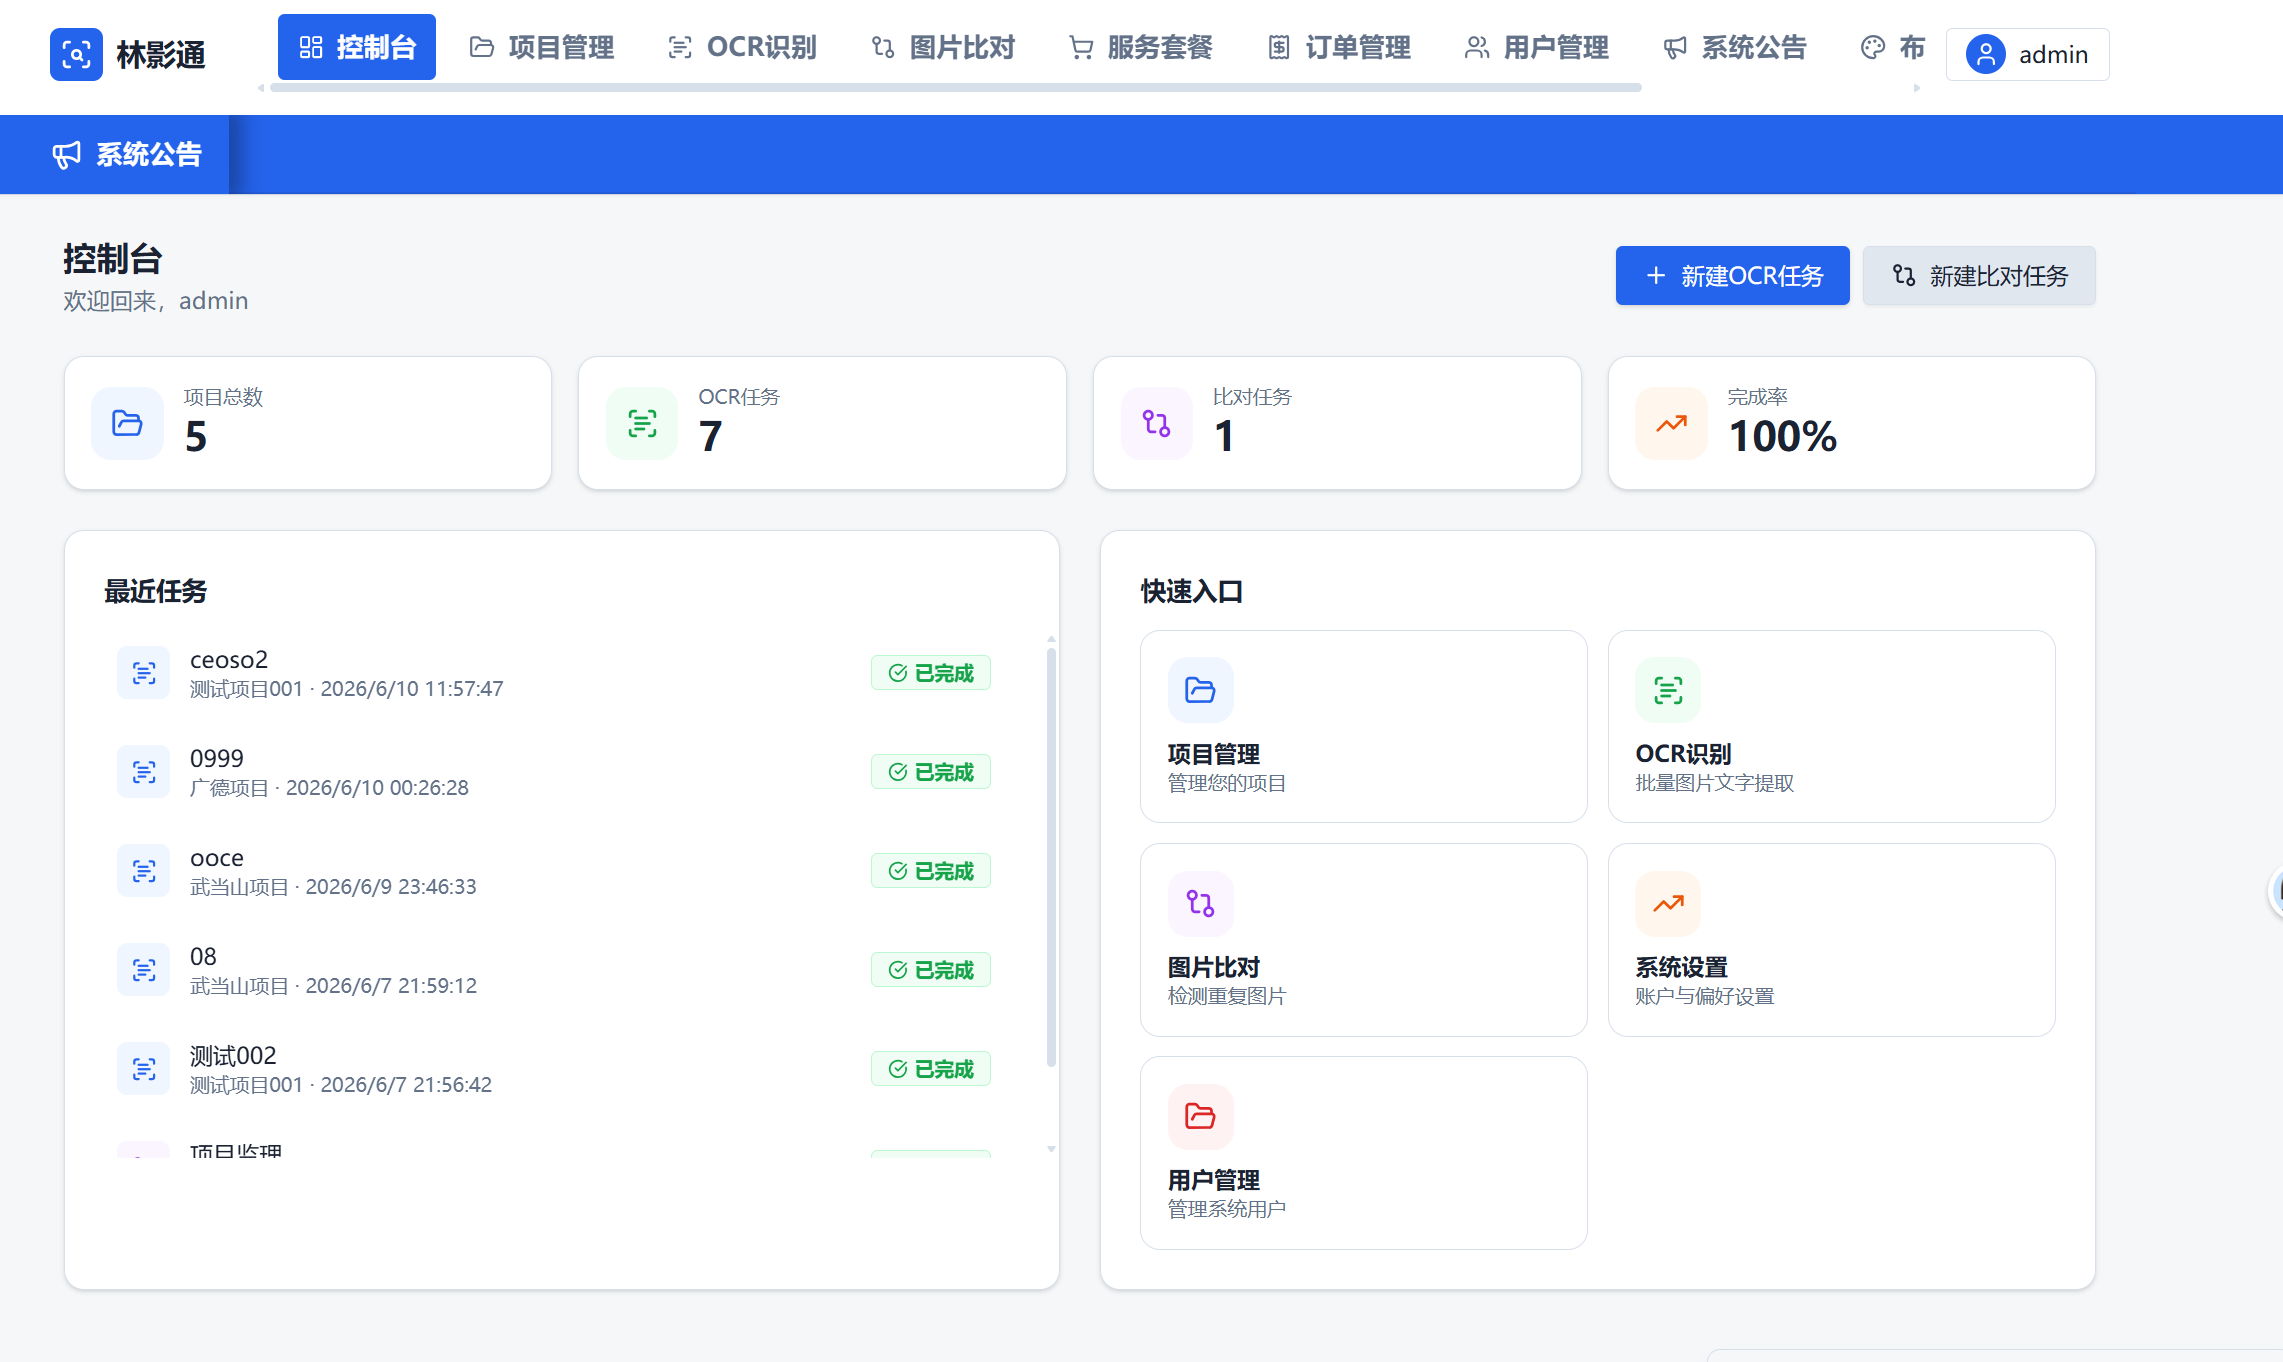Click the recent tasks list scrollbar
2283x1362 pixels.
(1051, 857)
